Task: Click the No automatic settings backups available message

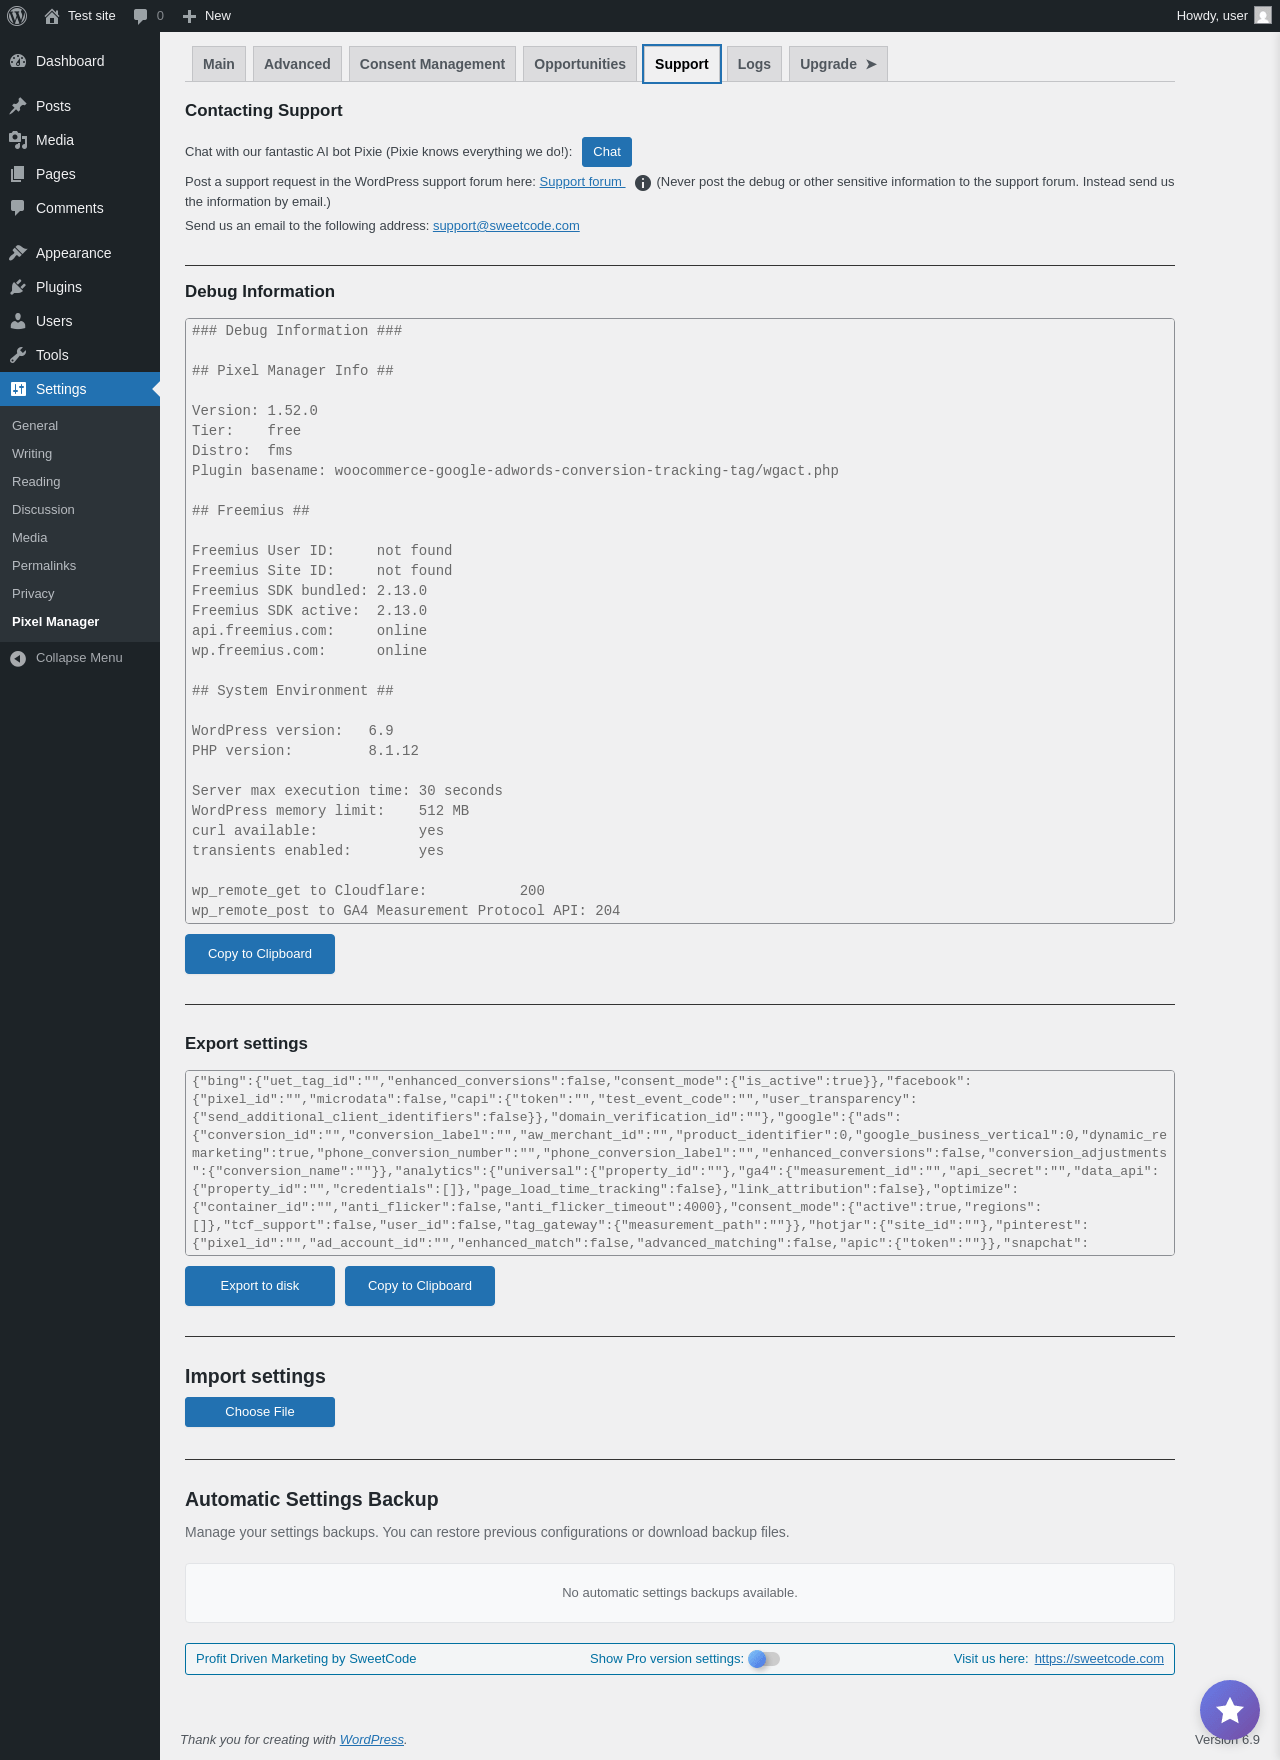Action: pos(680,1593)
